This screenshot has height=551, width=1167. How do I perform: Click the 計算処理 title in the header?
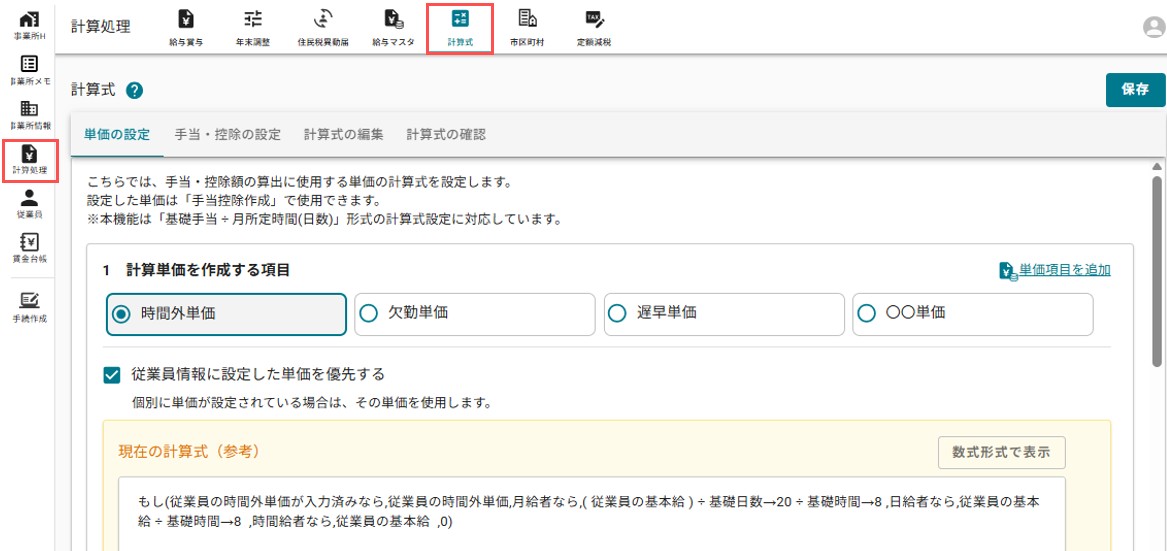coord(100,28)
